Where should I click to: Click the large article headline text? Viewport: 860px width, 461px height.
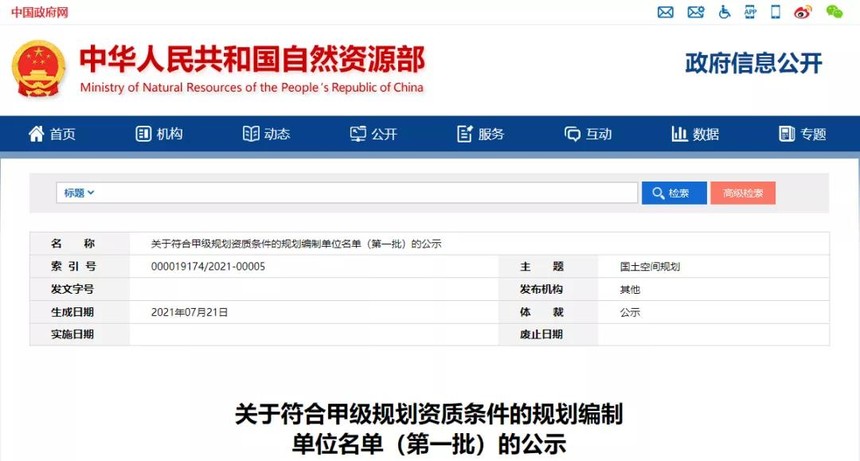coord(429,429)
